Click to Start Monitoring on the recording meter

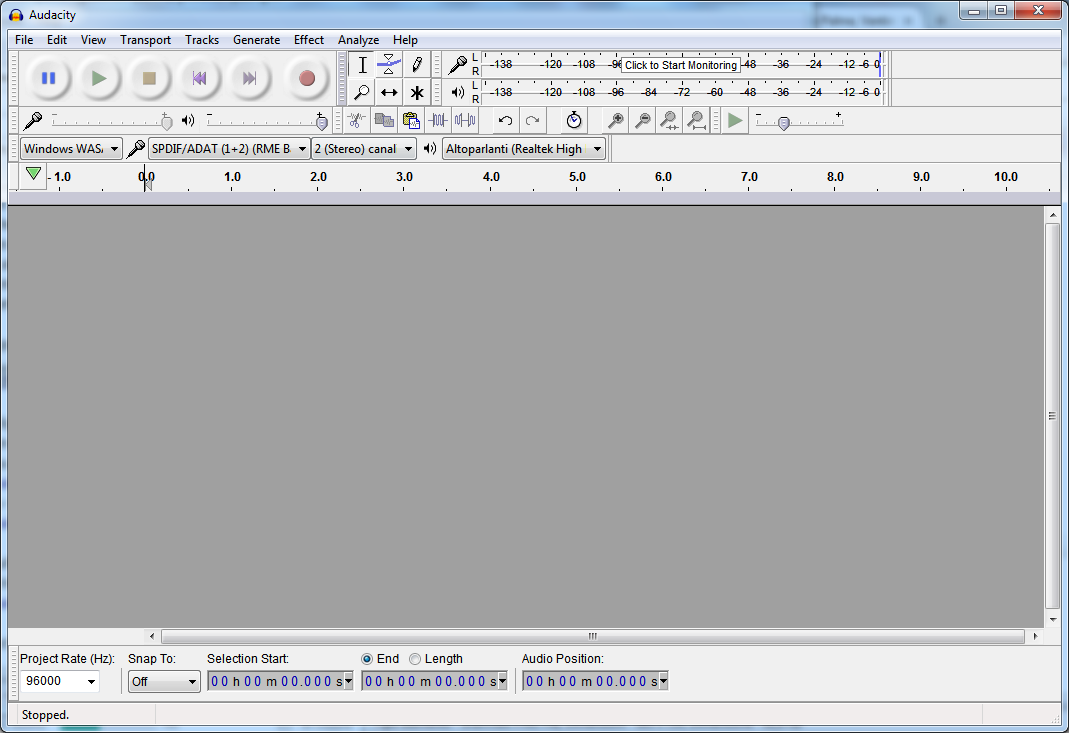click(680, 65)
